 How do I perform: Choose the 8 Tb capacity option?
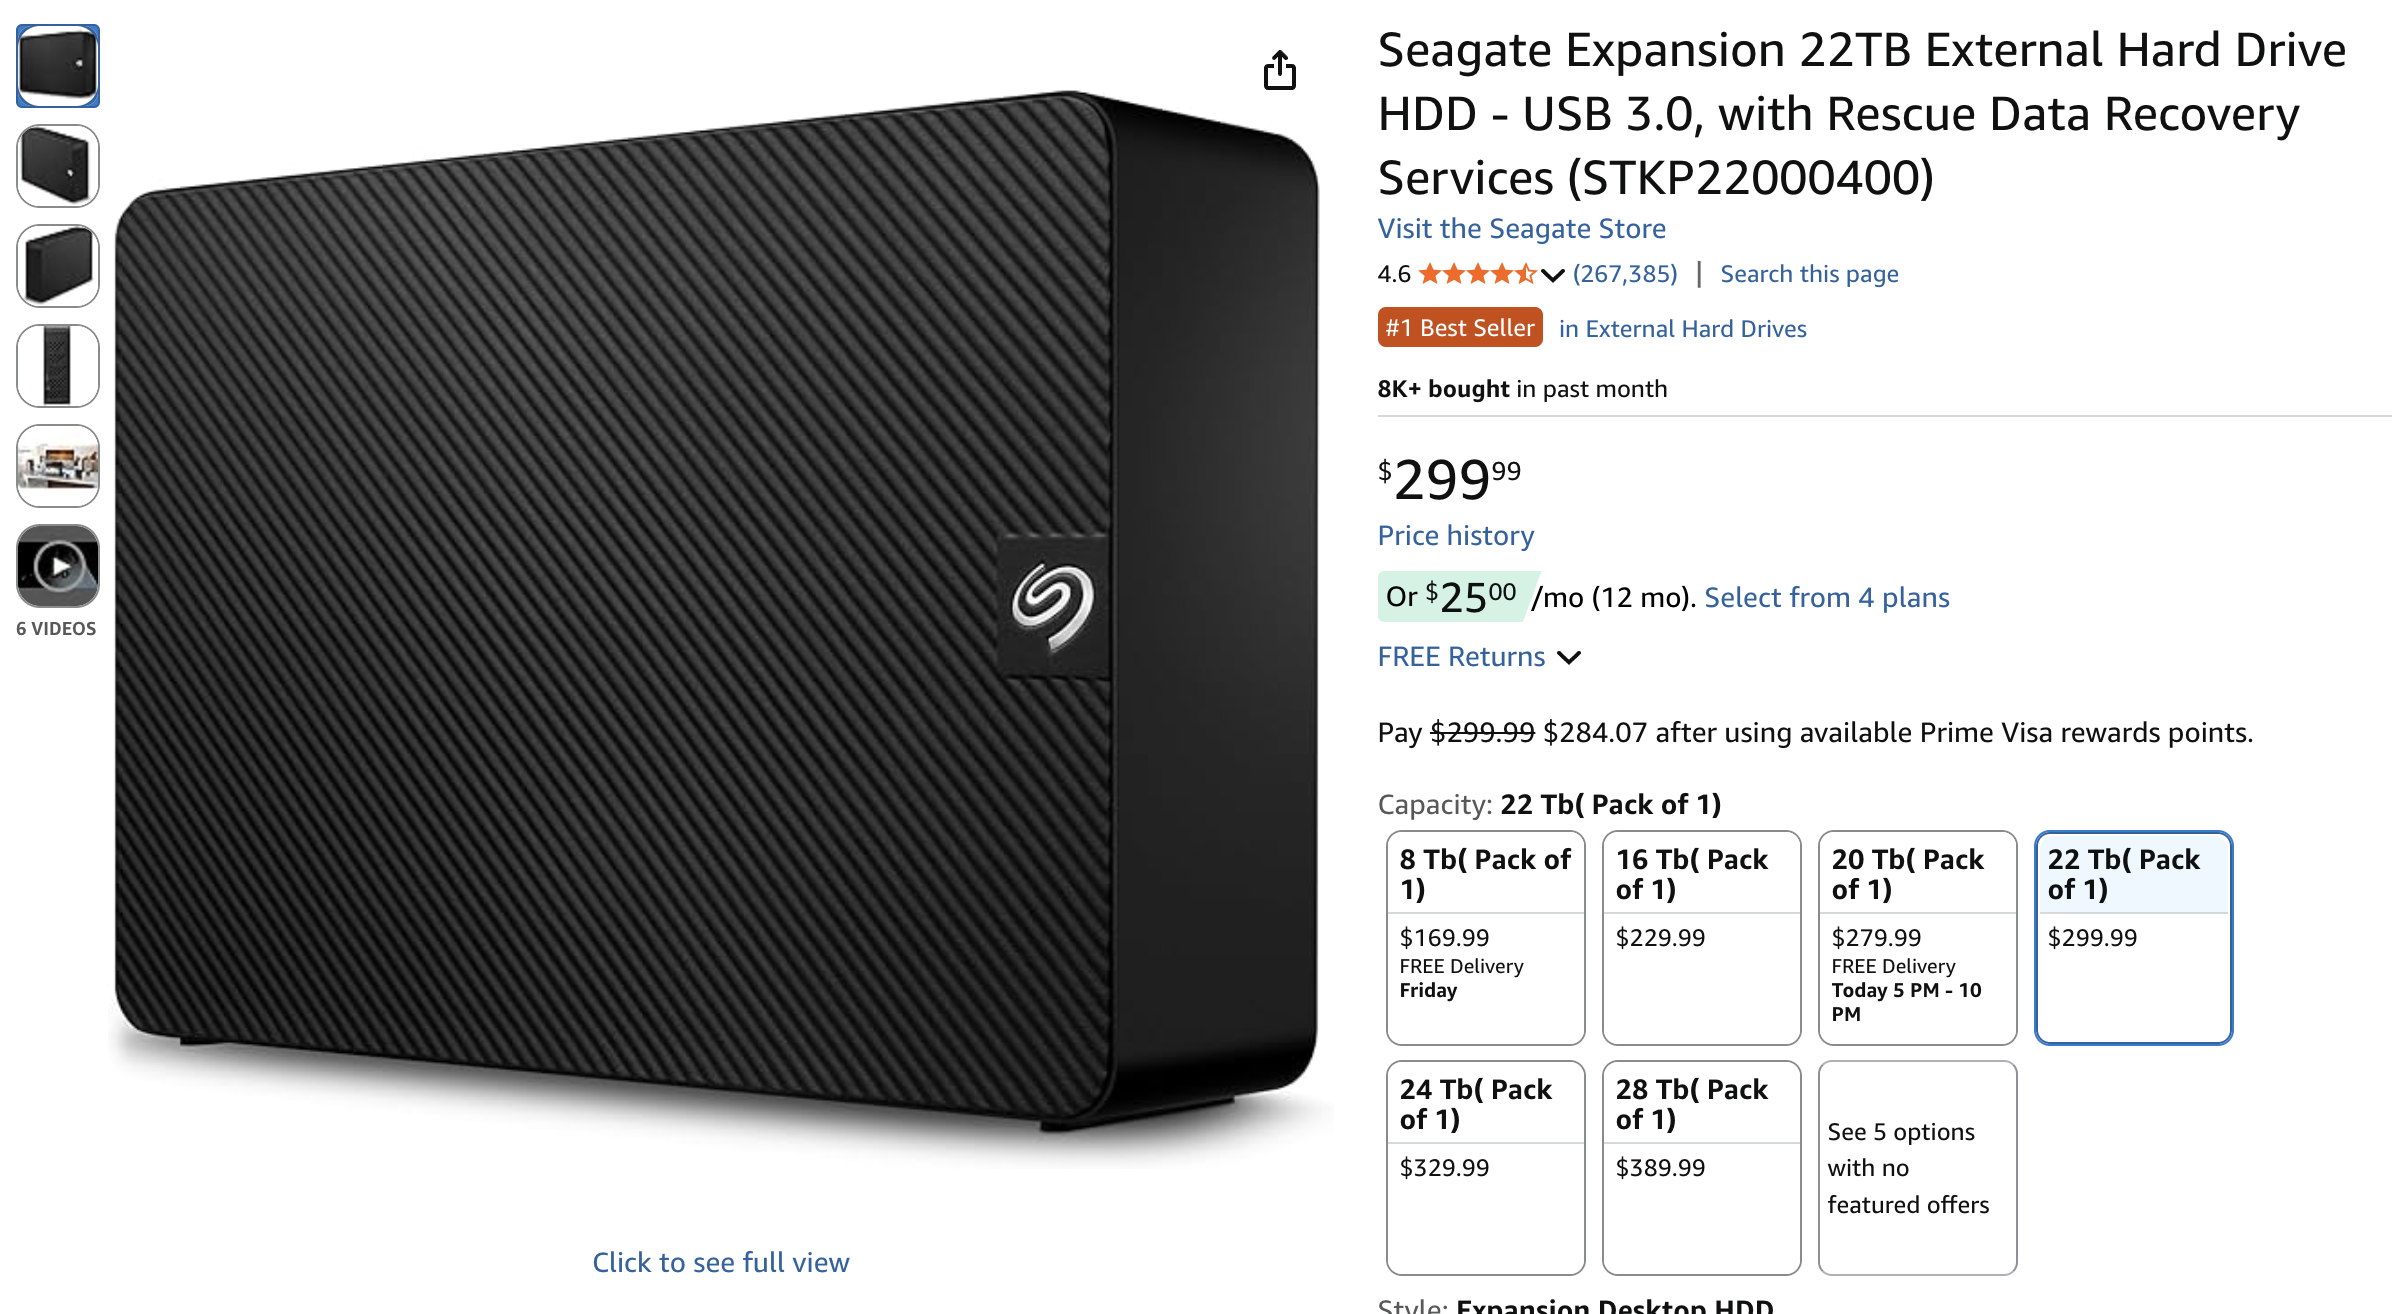click(x=1485, y=937)
